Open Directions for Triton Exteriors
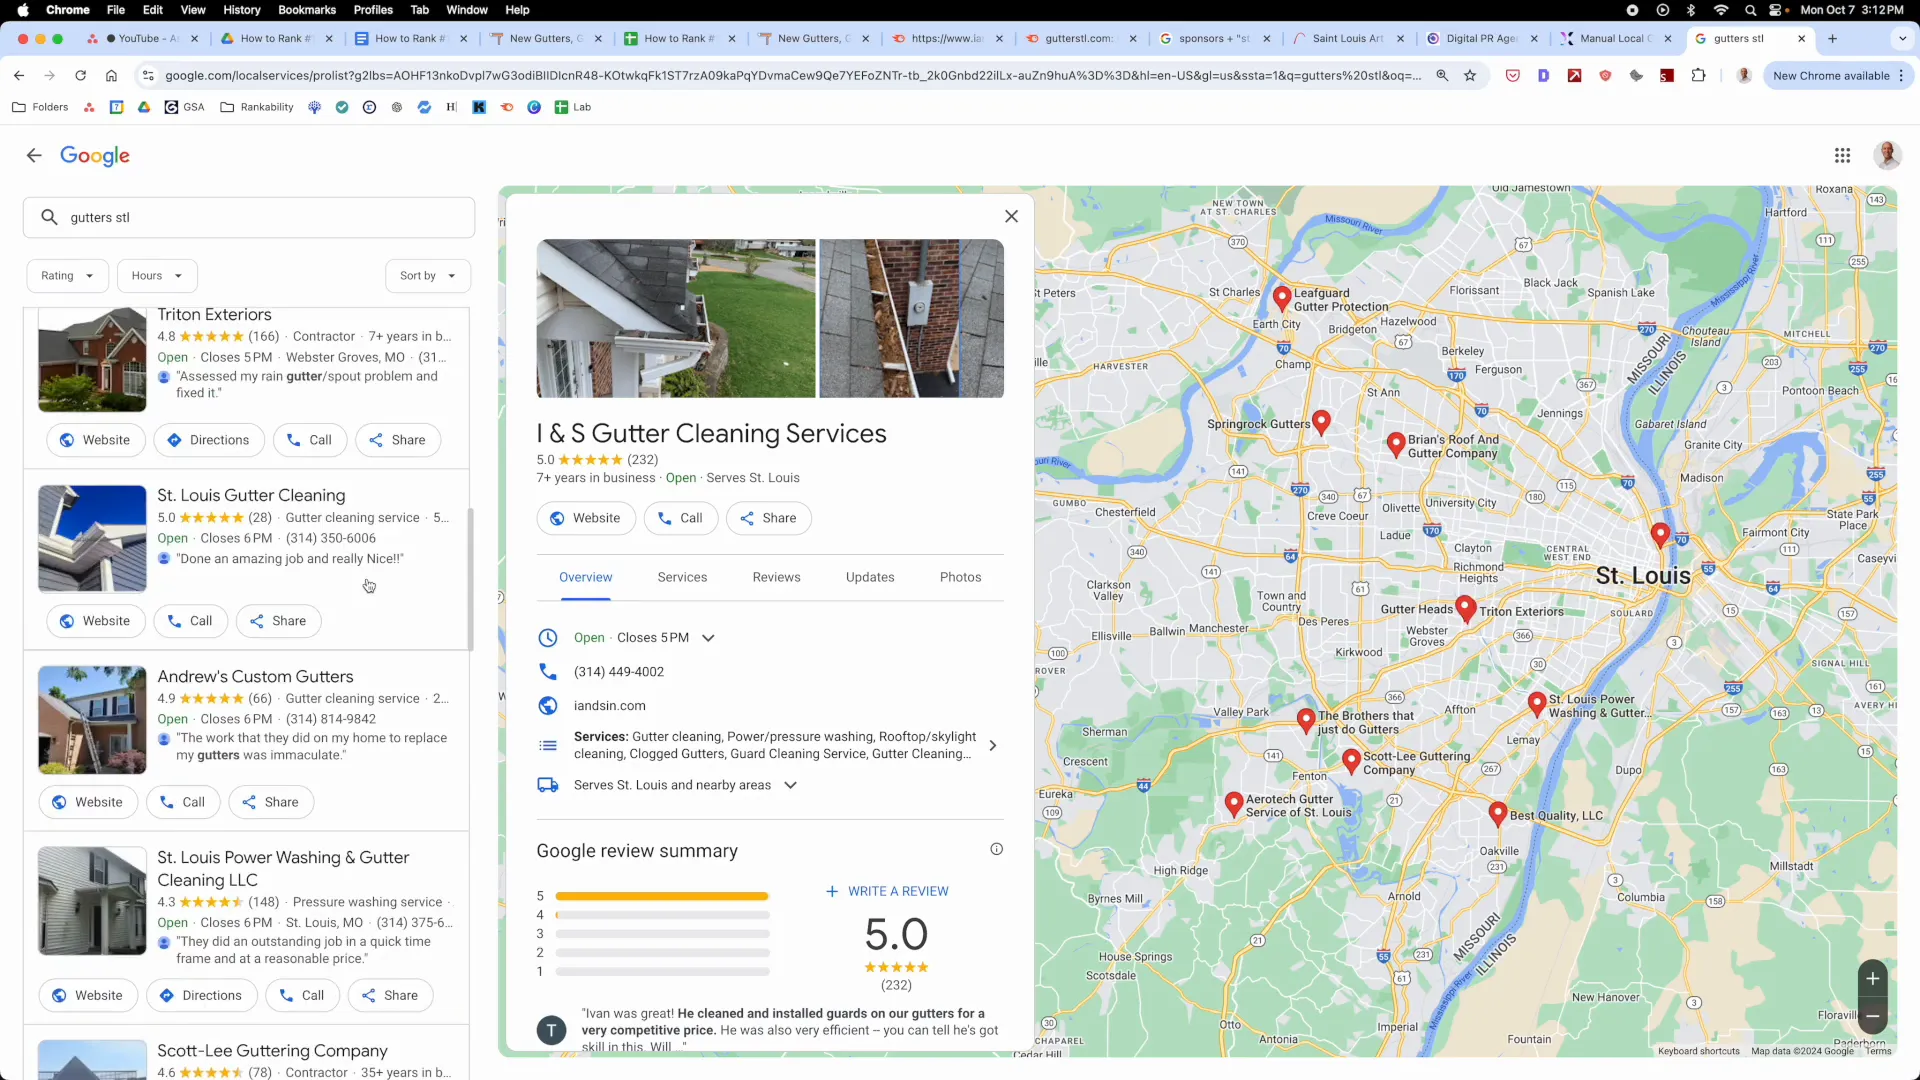The height and width of the screenshot is (1080, 1920). pyautogui.click(x=208, y=440)
